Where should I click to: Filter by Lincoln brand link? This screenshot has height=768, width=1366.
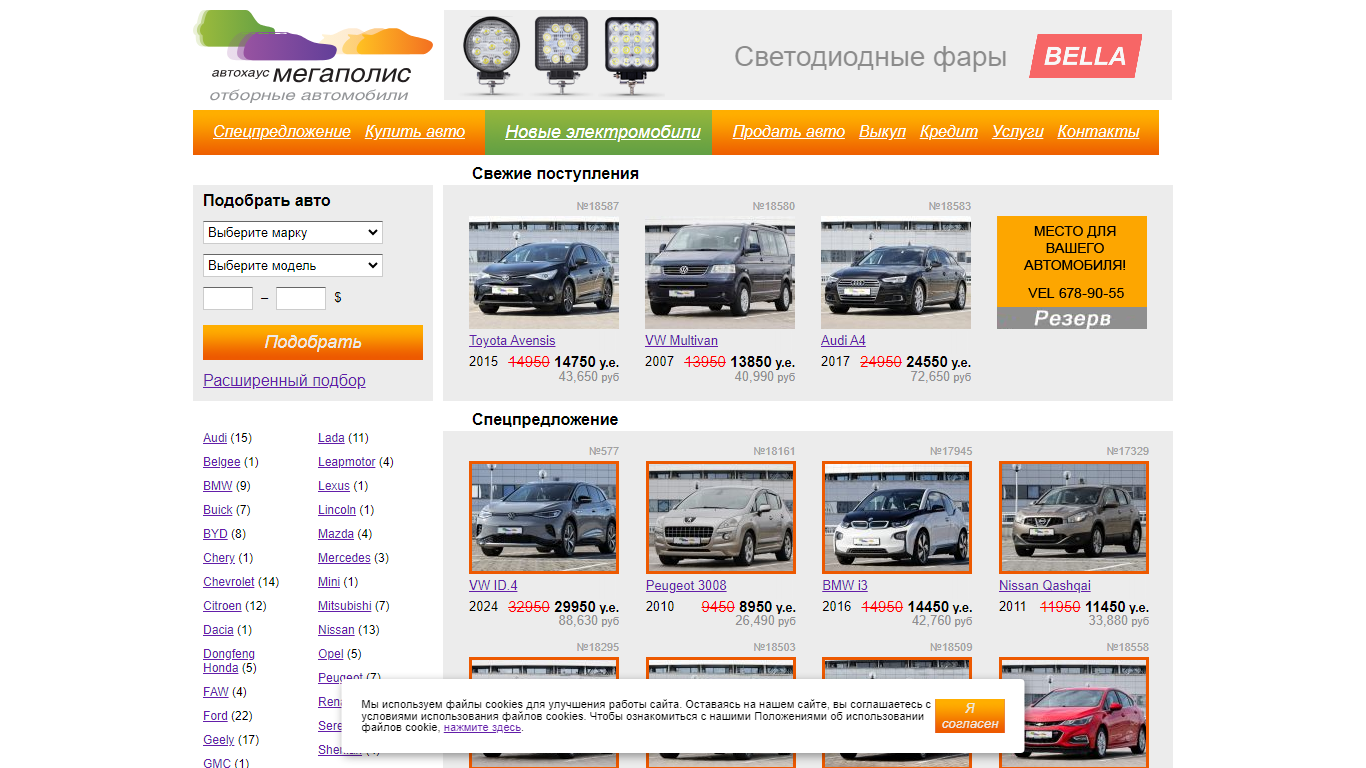337,510
